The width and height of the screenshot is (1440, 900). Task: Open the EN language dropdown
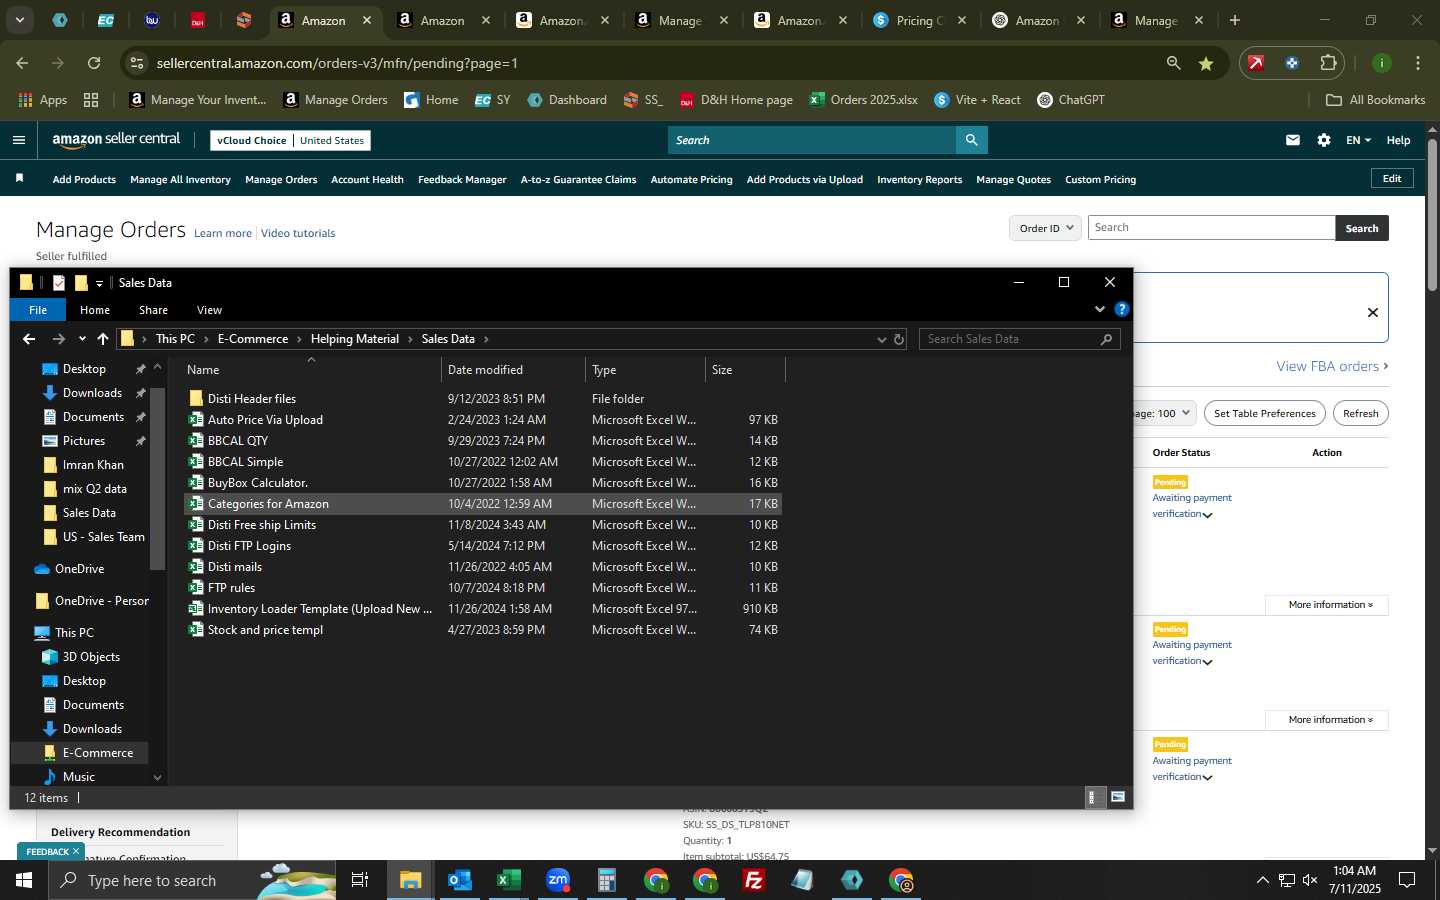1358,140
